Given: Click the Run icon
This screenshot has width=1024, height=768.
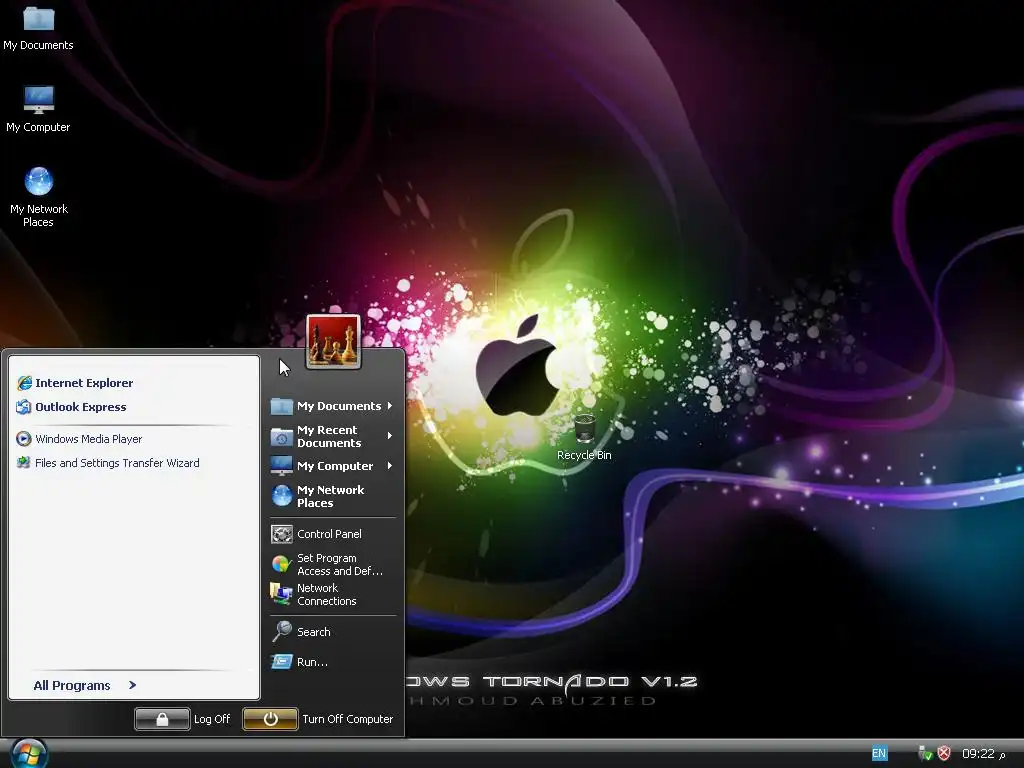Looking at the screenshot, I should tap(281, 662).
